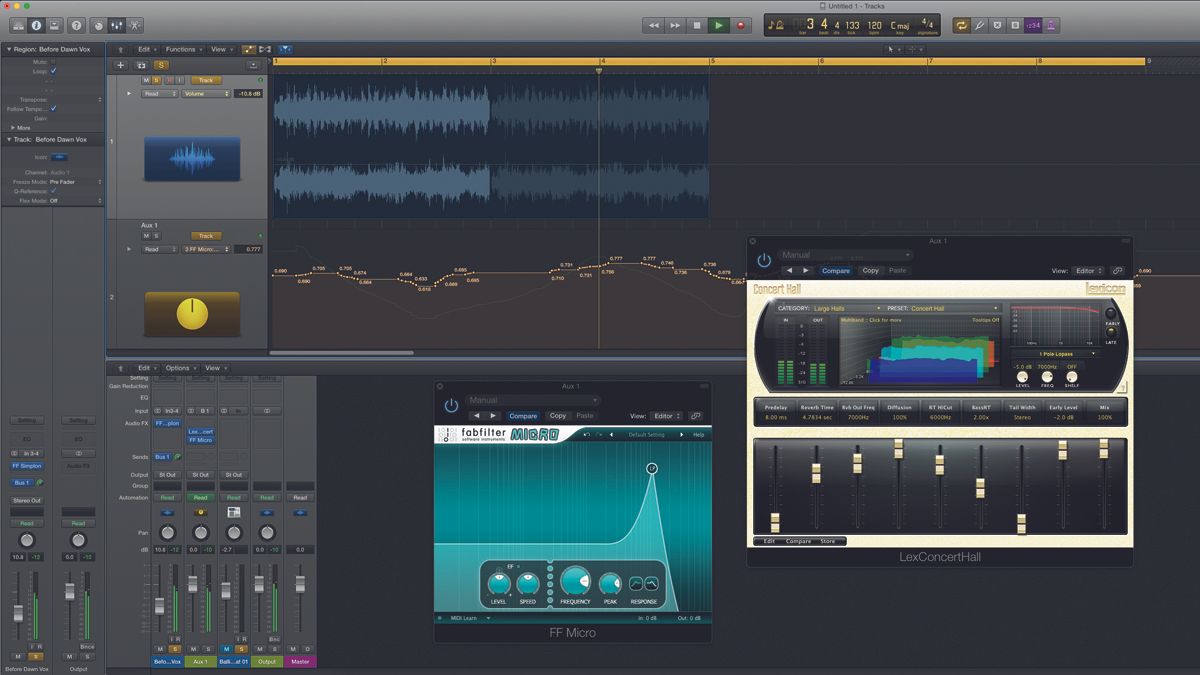Viewport: 1200px width, 675px height.
Task: Open the Library panel icon
Action: pos(19,25)
